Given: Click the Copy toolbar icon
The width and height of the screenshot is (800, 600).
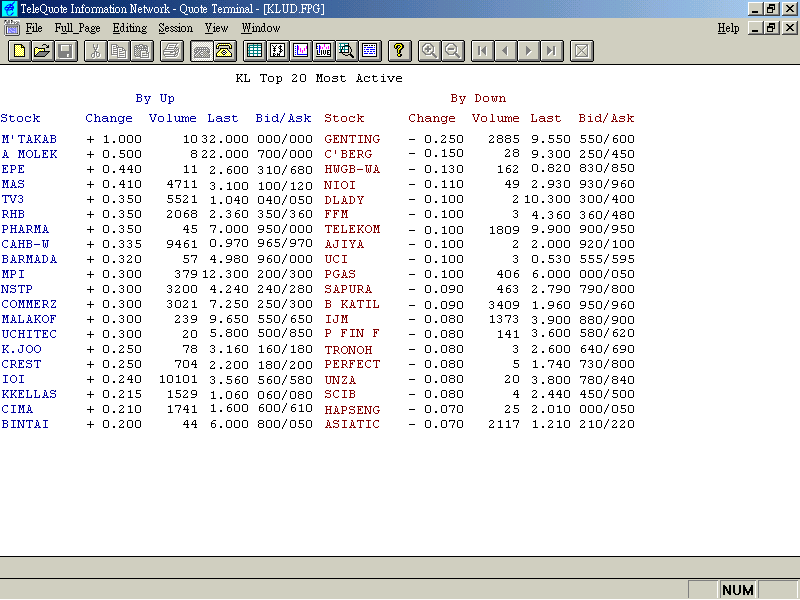Looking at the screenshot, I should (119, 51).
